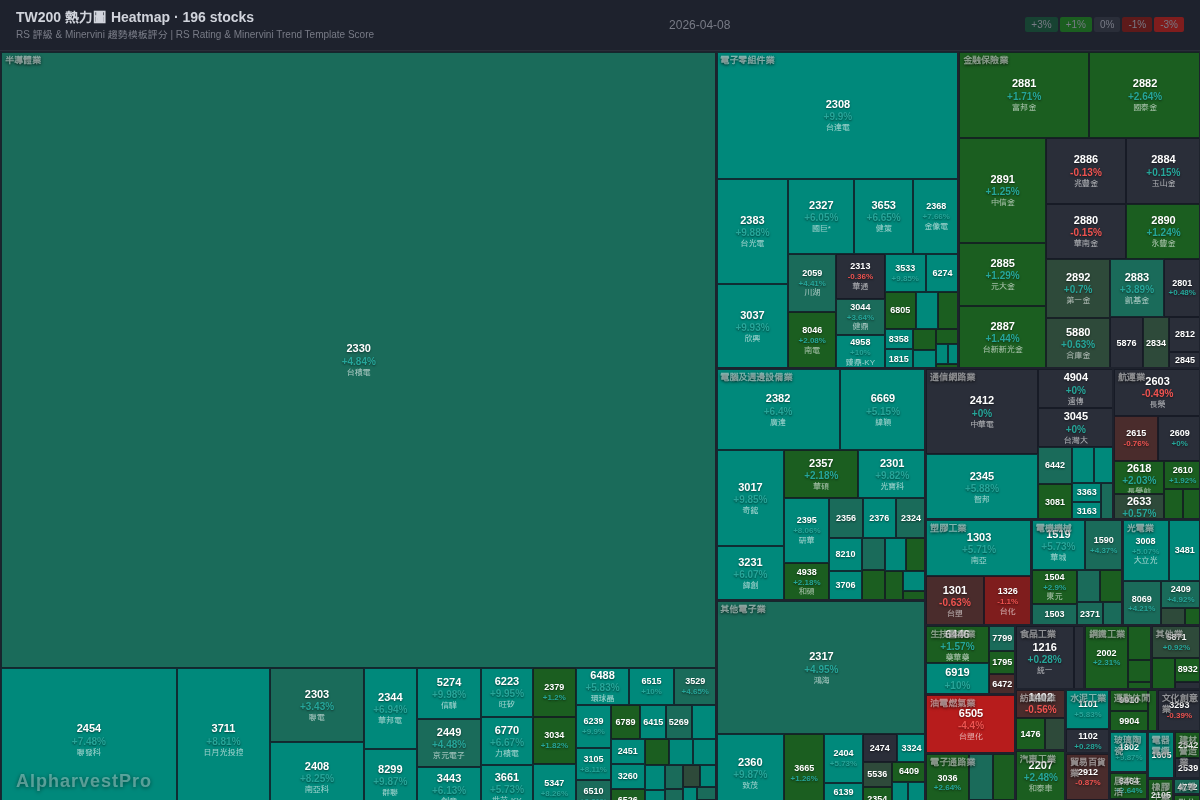
Task: Open the 2383 台光電 tile
Action: (752, 231)
